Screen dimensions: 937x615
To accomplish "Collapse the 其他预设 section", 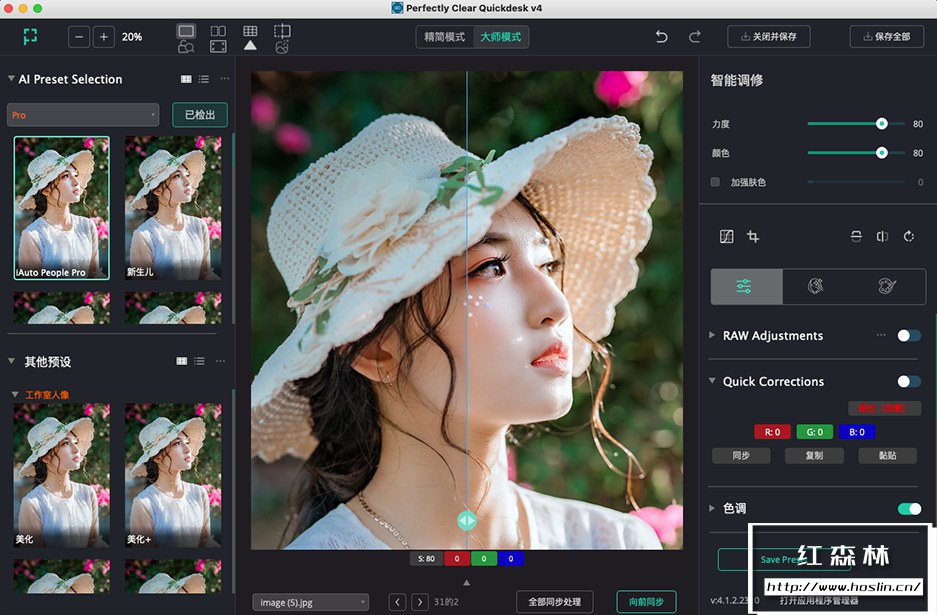I will [x=12, y=361].
